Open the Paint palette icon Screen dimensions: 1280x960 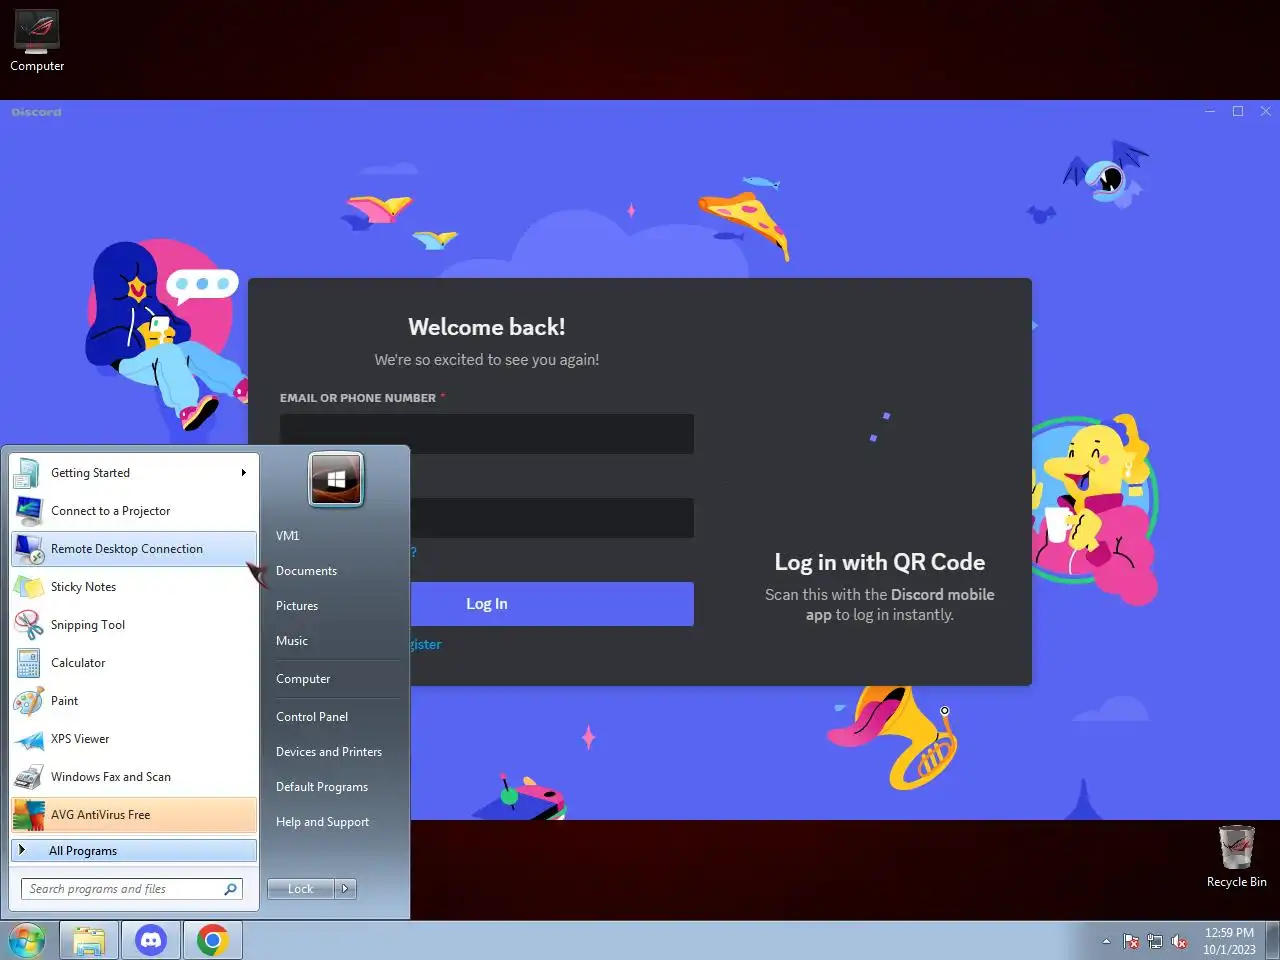(x=28, y=701)
